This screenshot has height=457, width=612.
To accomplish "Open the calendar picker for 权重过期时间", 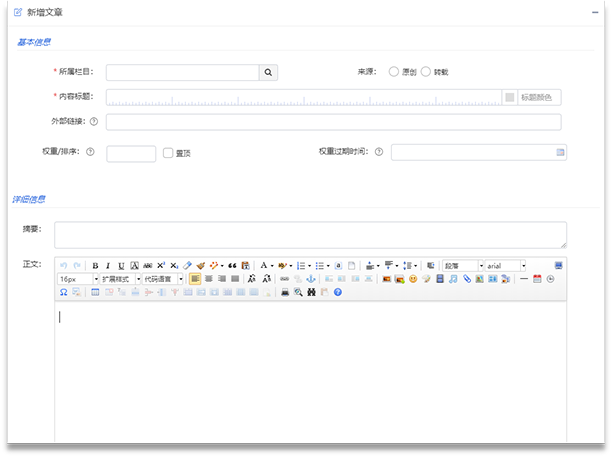I will pos(560,152).
